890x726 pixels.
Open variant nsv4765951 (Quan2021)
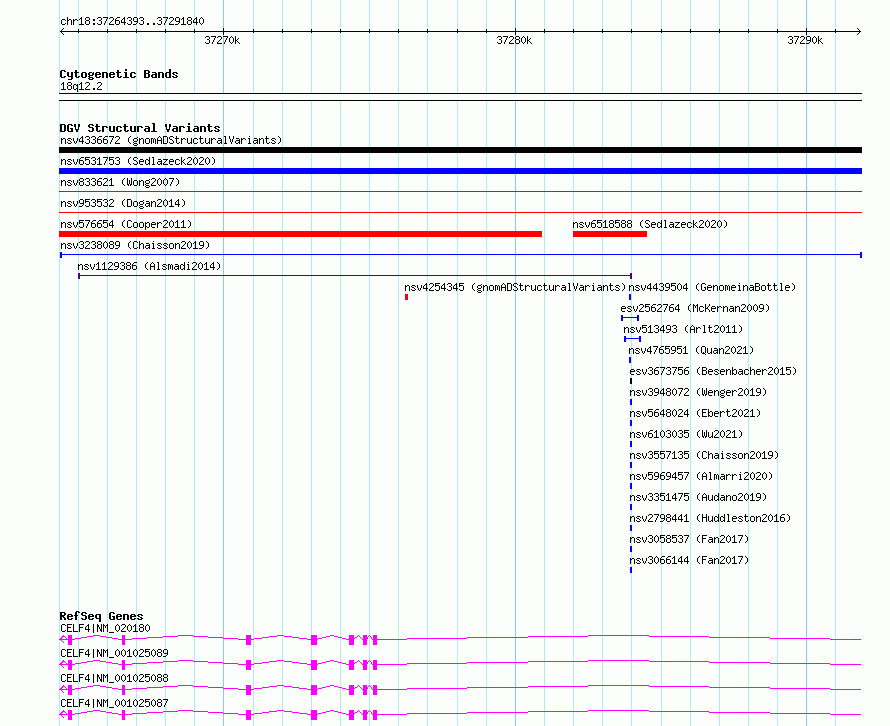691,350
